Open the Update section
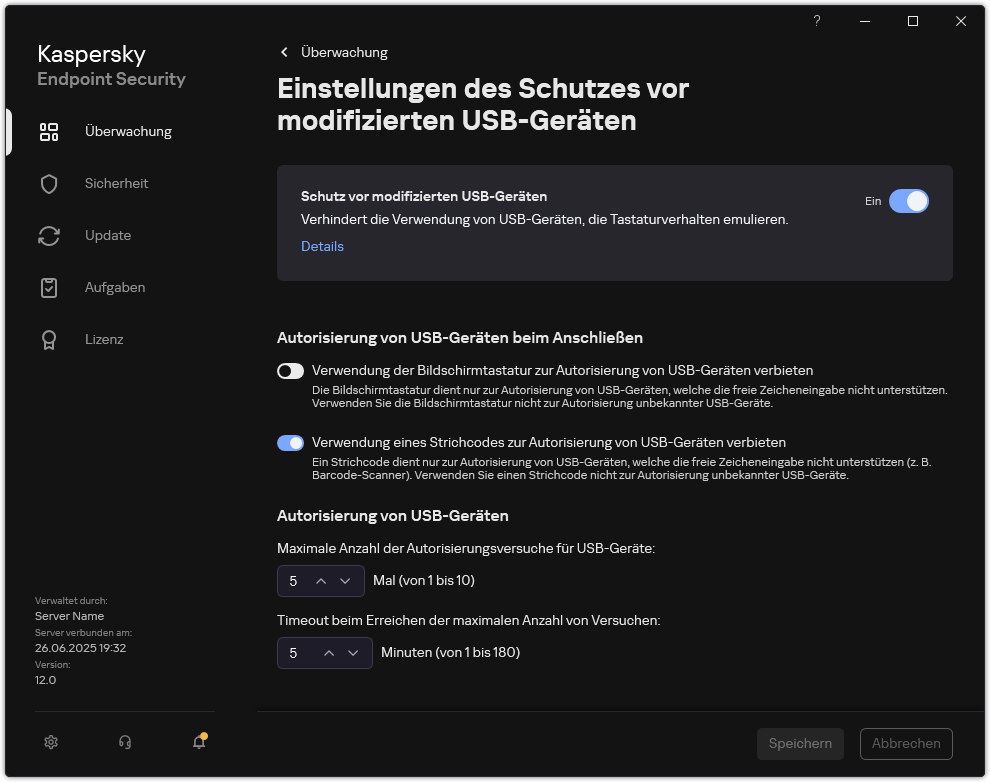This screenshot has width=990, height=782. pos(106,235)
